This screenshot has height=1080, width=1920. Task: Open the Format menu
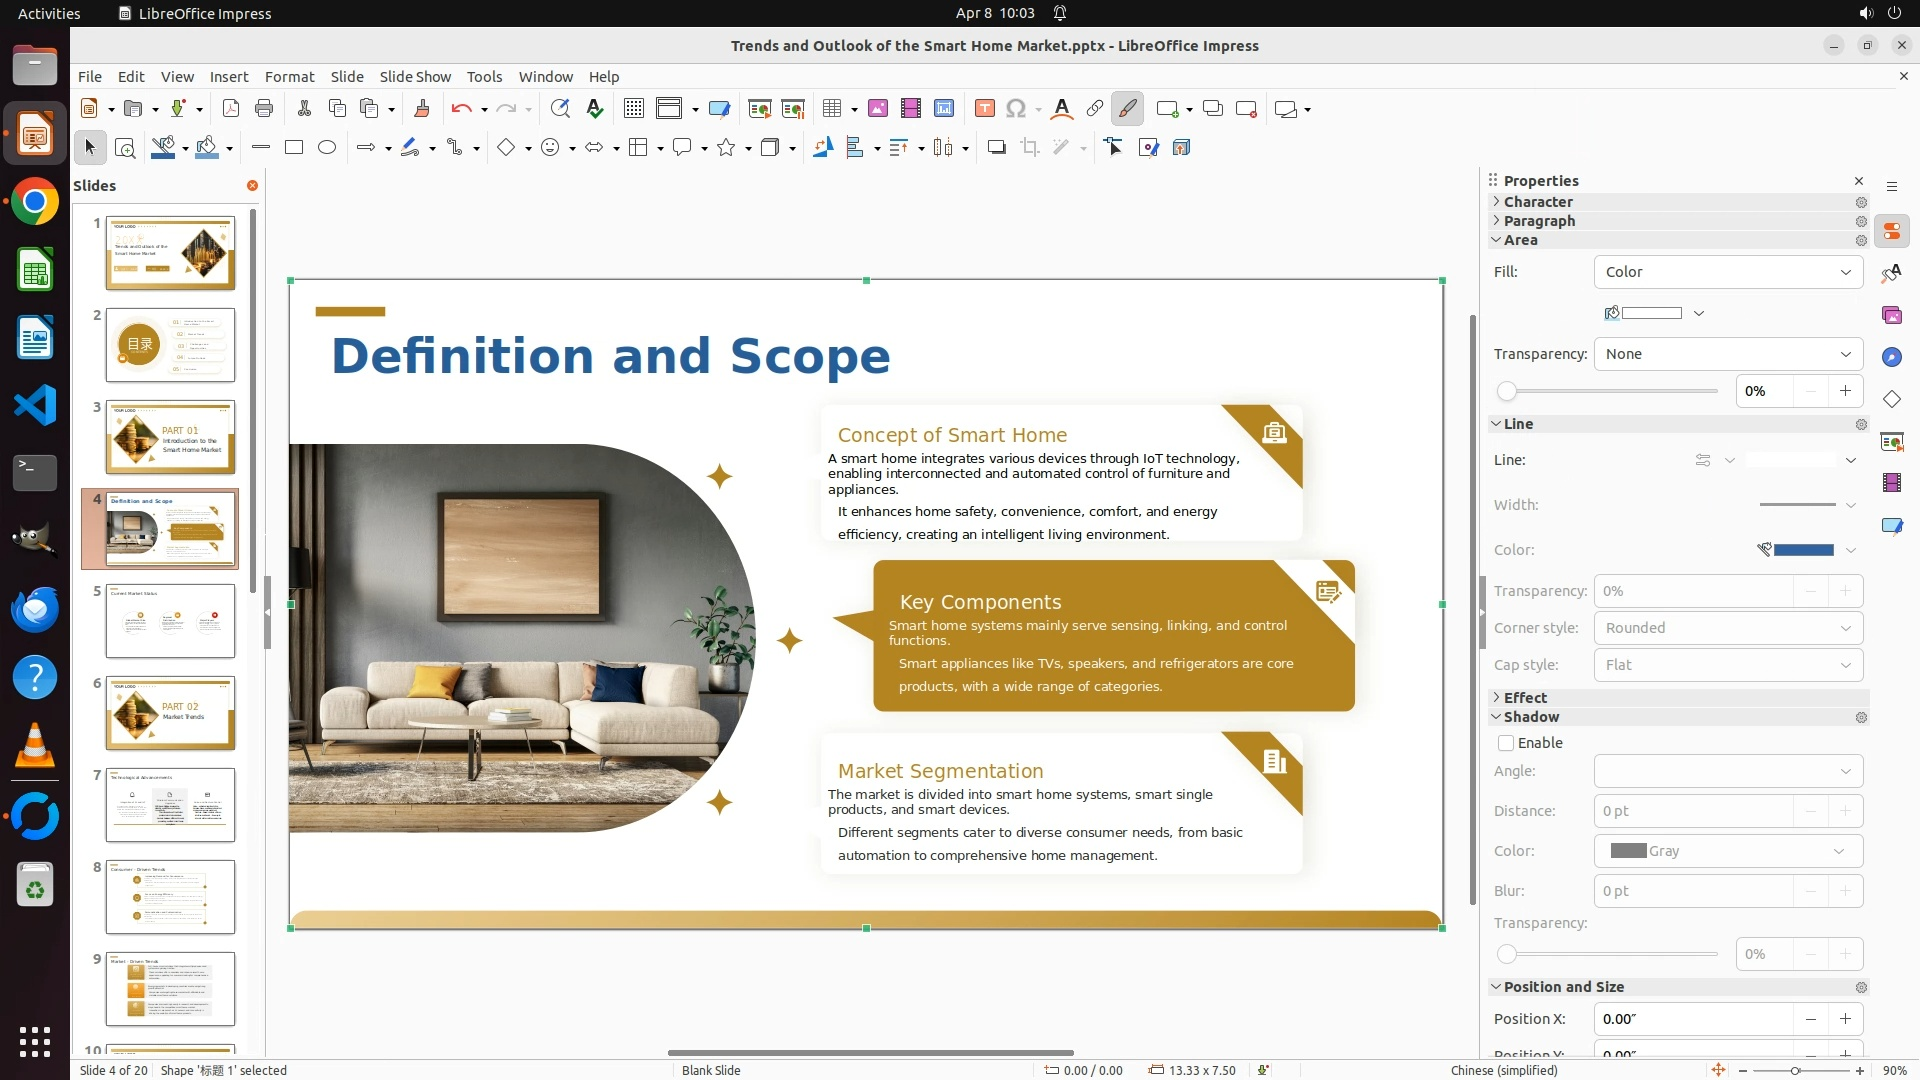289,77
